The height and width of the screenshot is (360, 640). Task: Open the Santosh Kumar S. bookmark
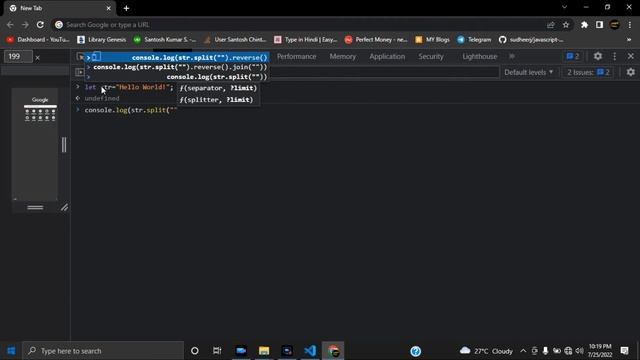165,40
